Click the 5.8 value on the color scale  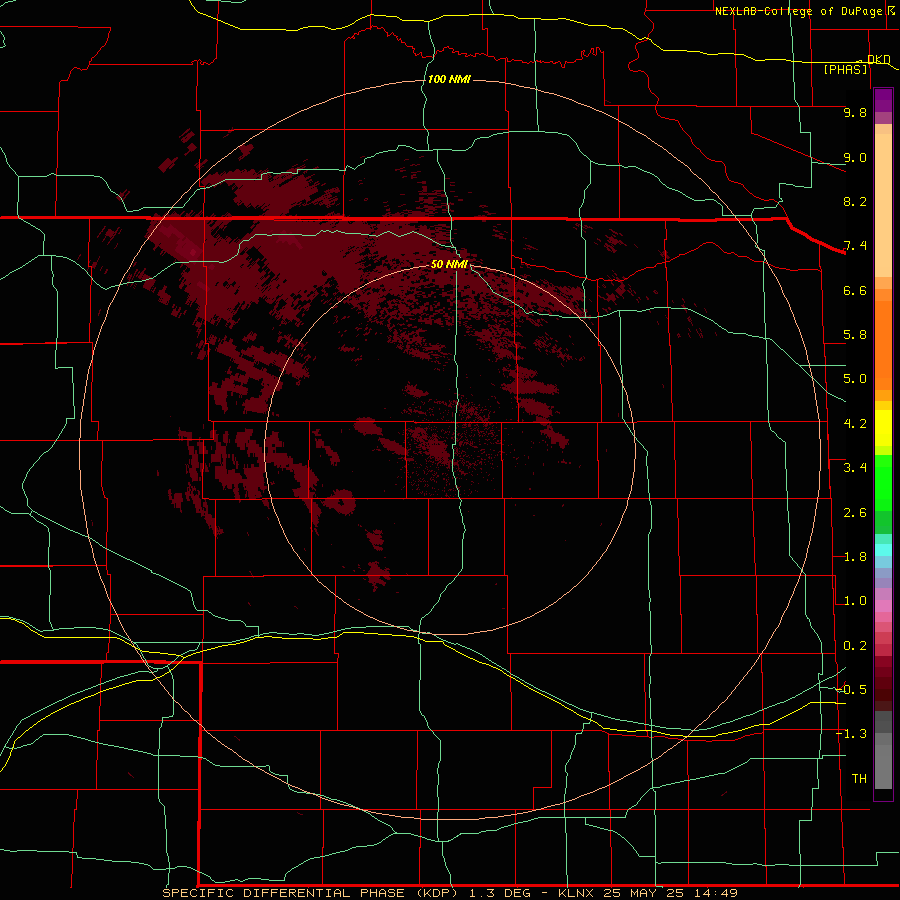tap(855, 335)
